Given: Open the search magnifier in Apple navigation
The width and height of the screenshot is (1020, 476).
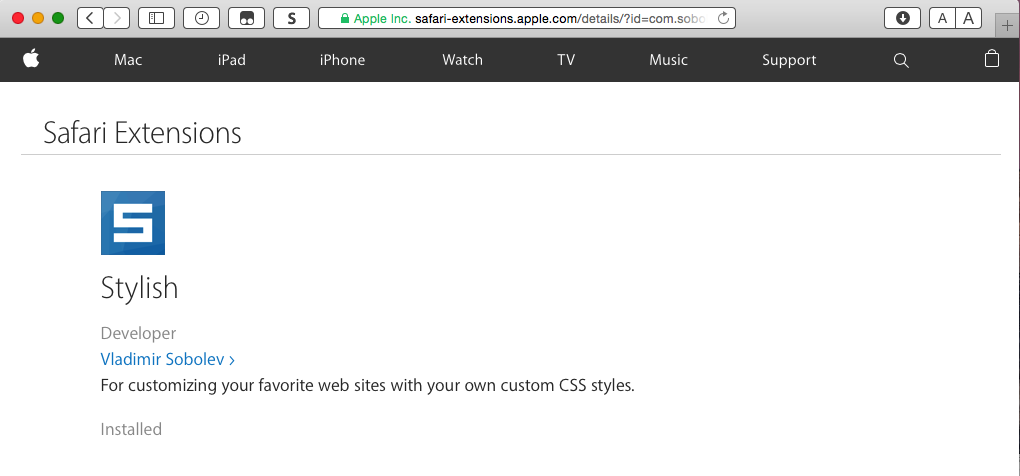Looking at the screenshot, I should pyautogui.click(x=901, y=60).
